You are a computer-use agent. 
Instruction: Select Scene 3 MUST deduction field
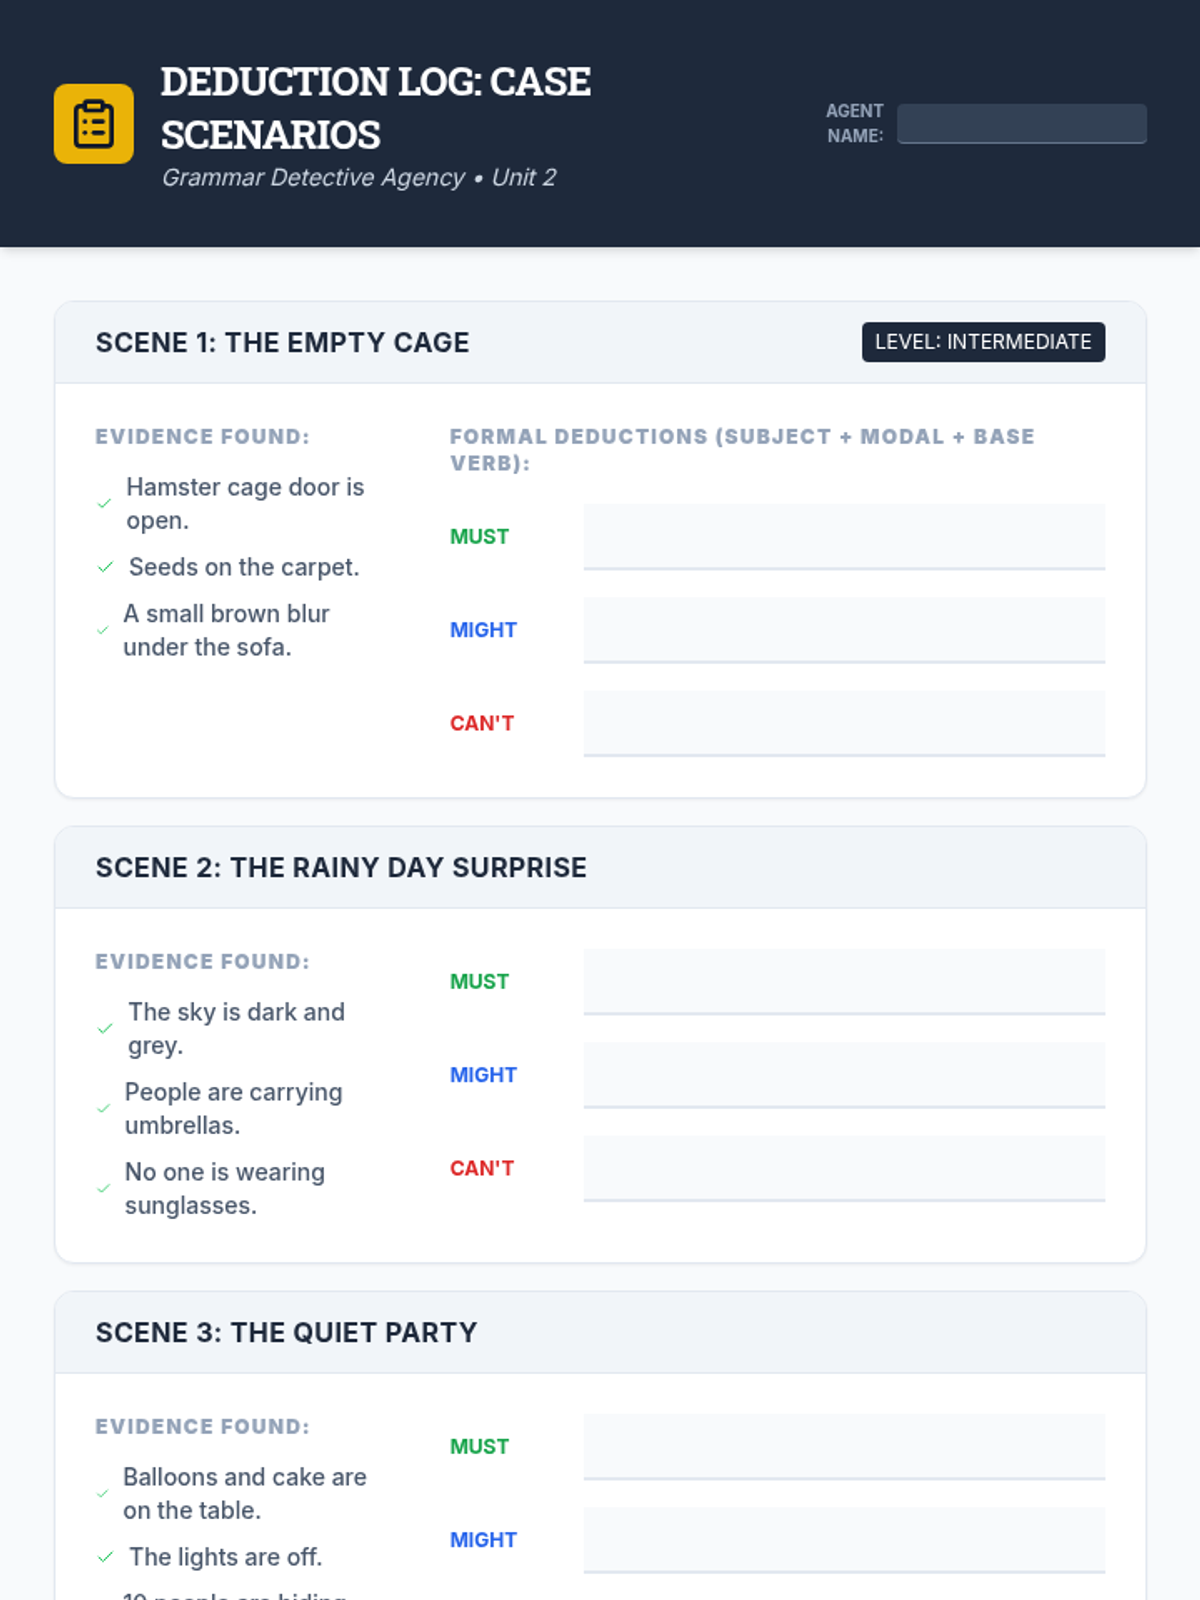(x=844, y=1447)
